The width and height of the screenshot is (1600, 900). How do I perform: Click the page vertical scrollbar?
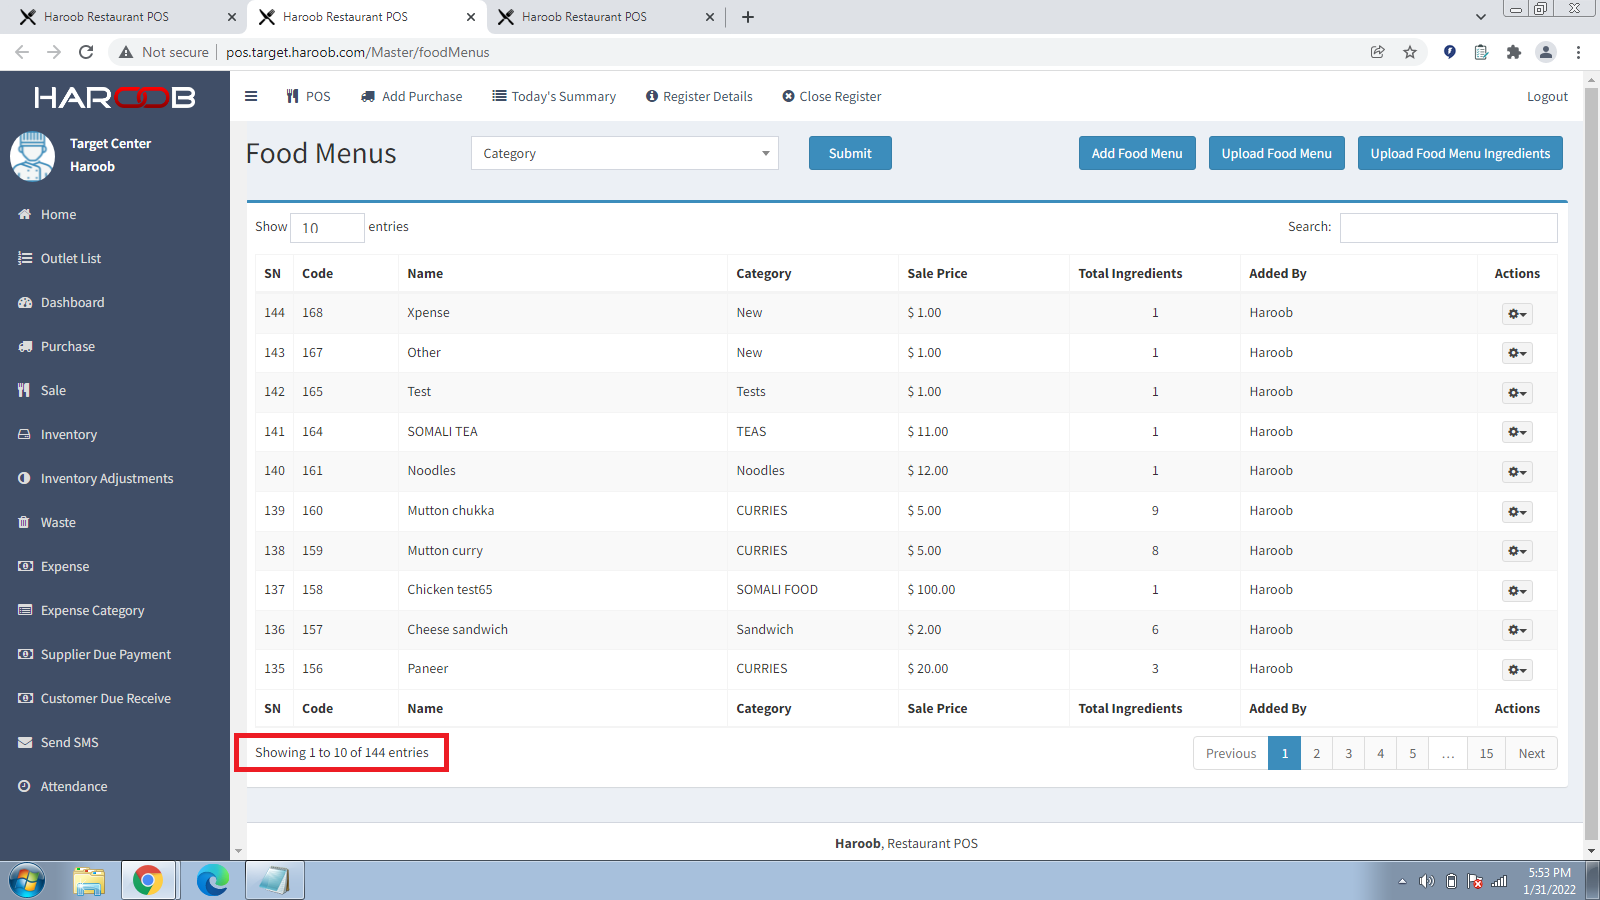pyautogui.click(x=1592, y=465)
